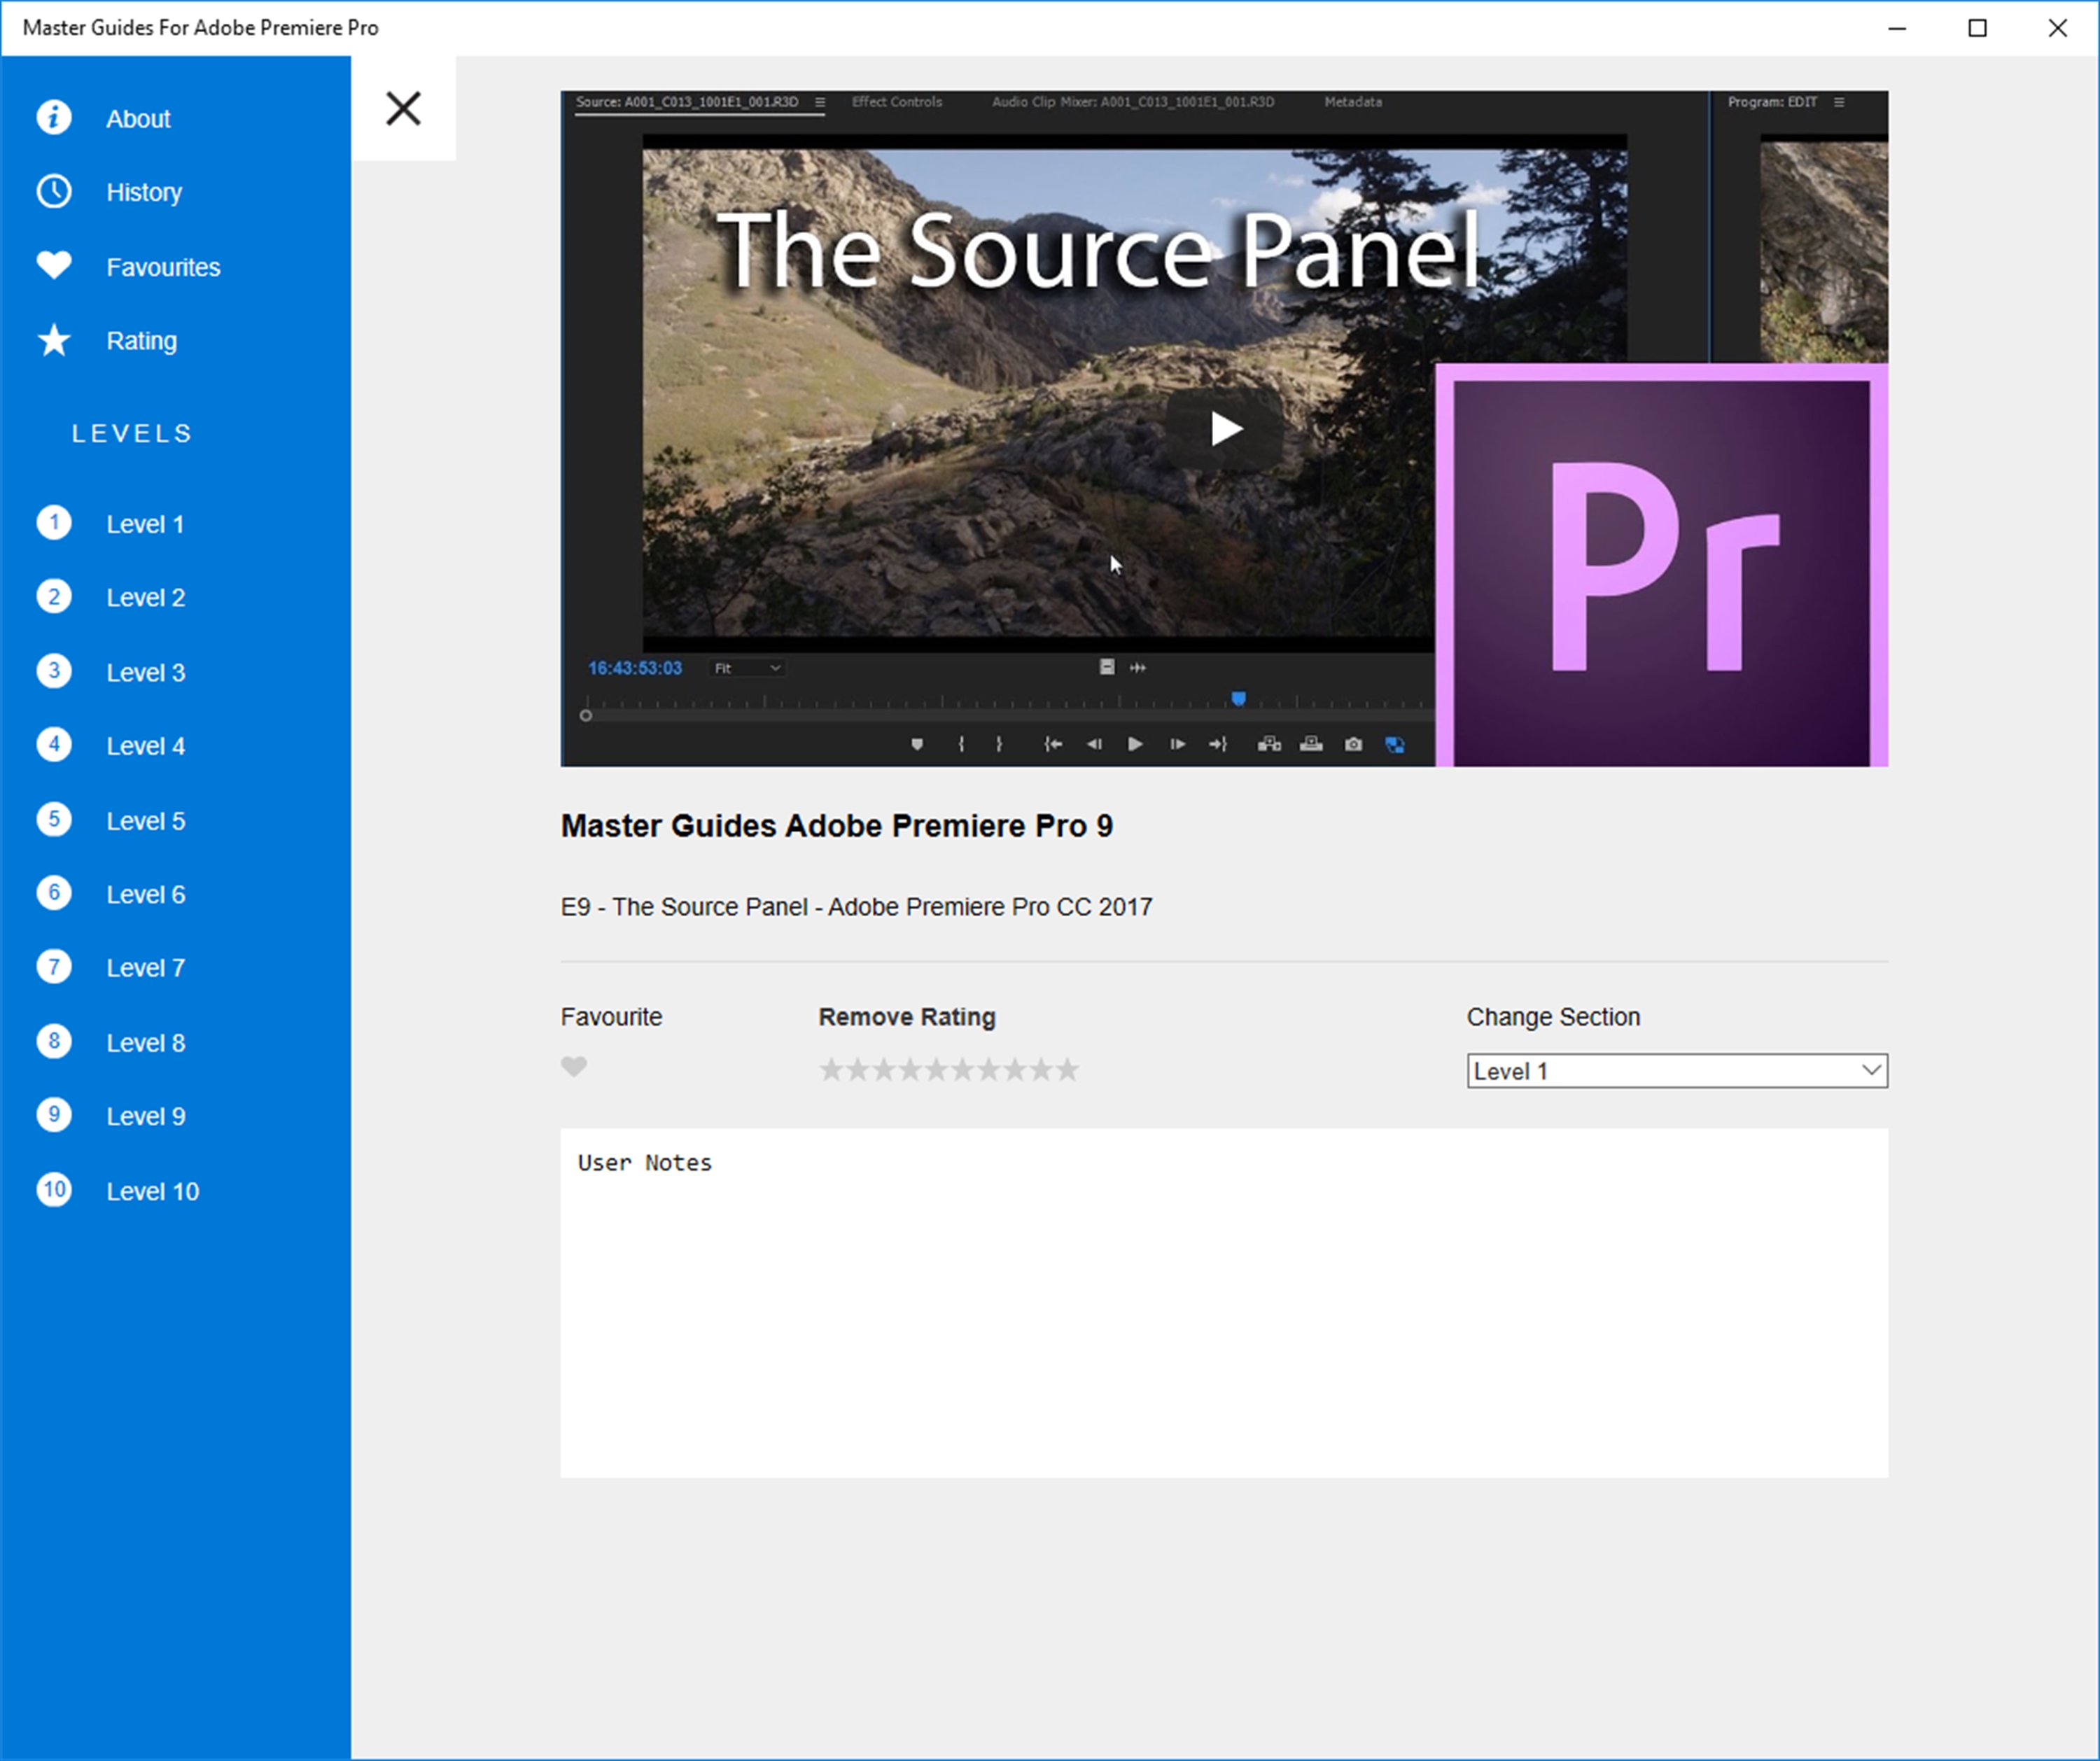The image size is (2100, 1761).
Task: Select the Level 10 number badge
Action: click(54, 1190)
